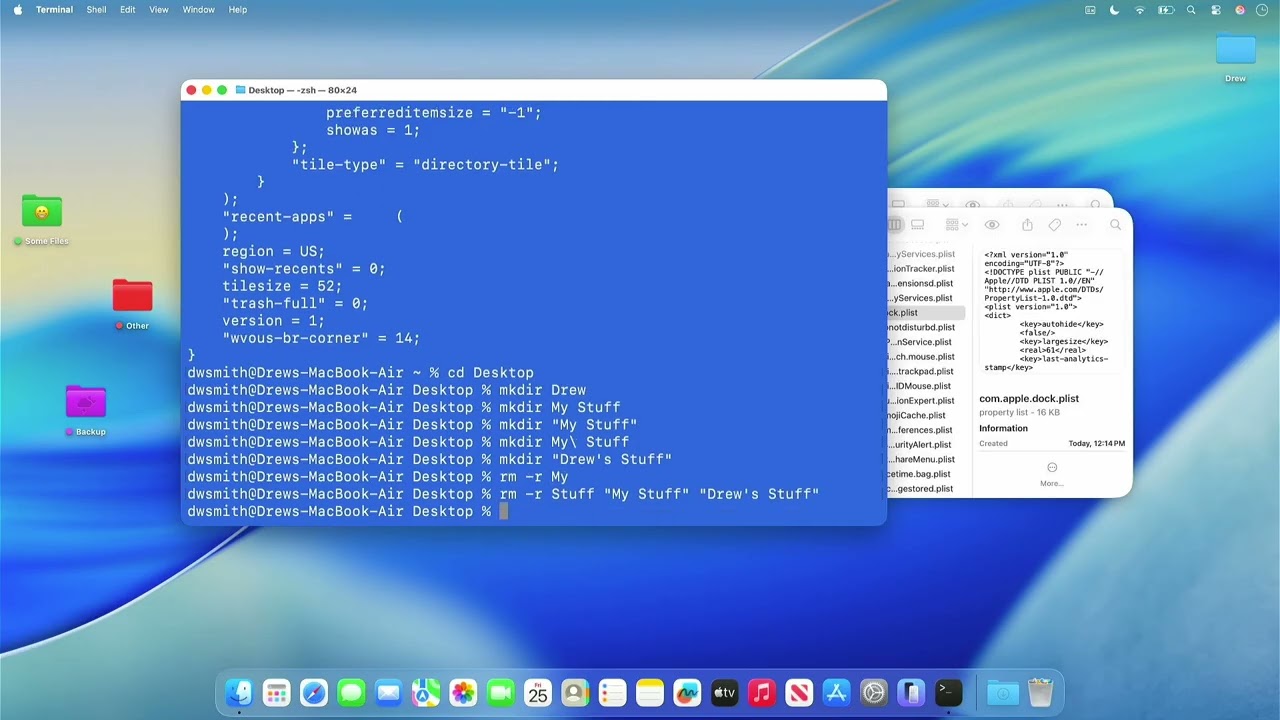1280x720 pixels.
Task: Click clock icon in menu bar
Action: (x=1264, y=10)
